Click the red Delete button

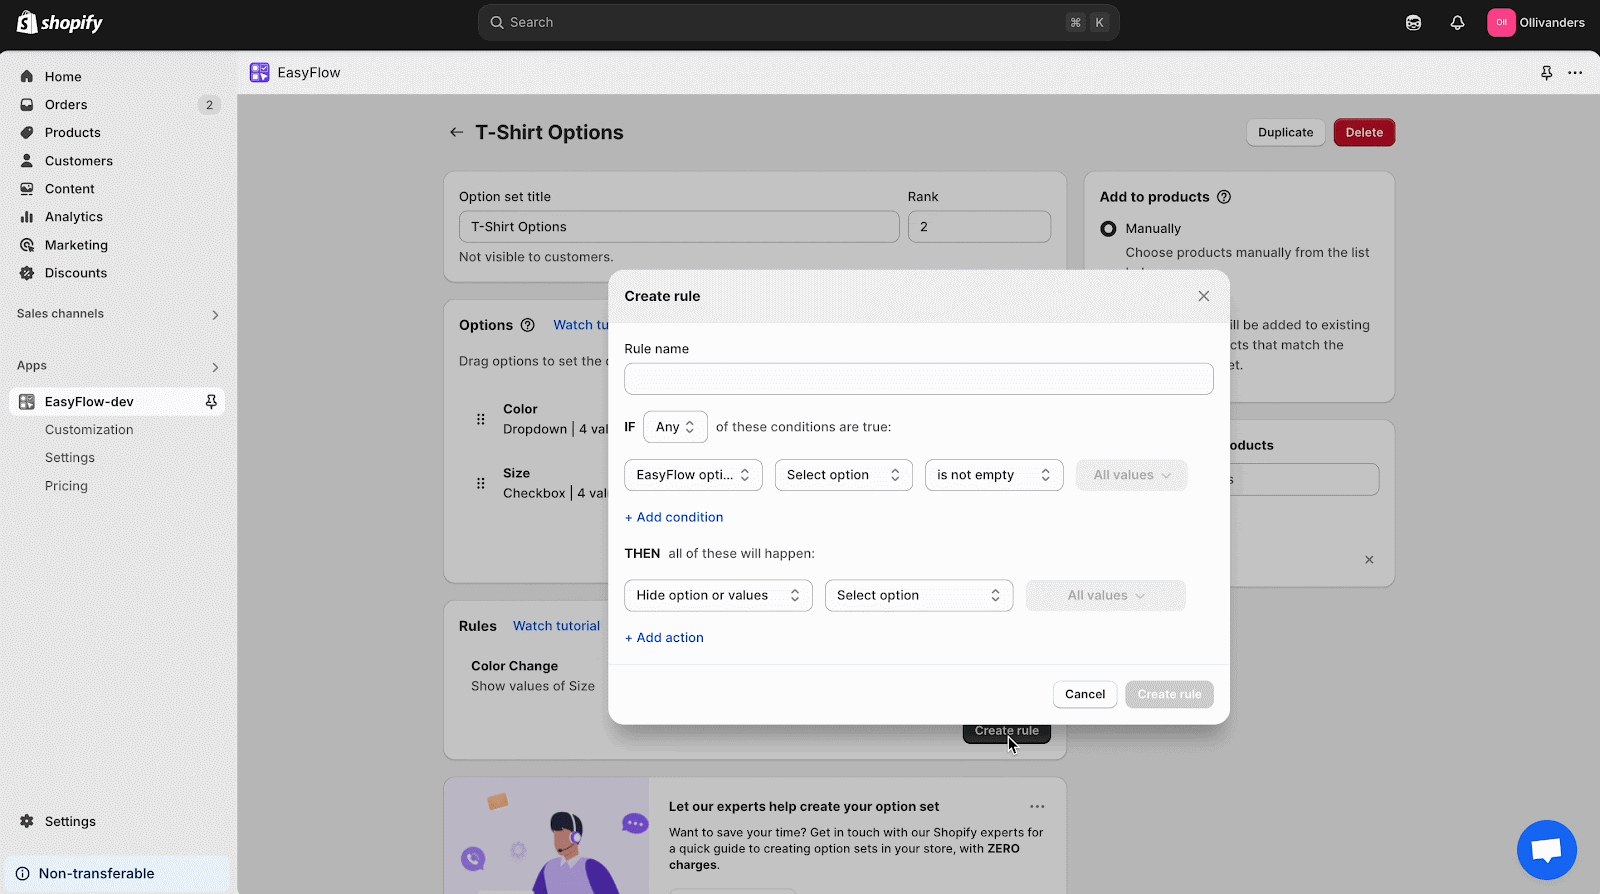pos(1364,133)
